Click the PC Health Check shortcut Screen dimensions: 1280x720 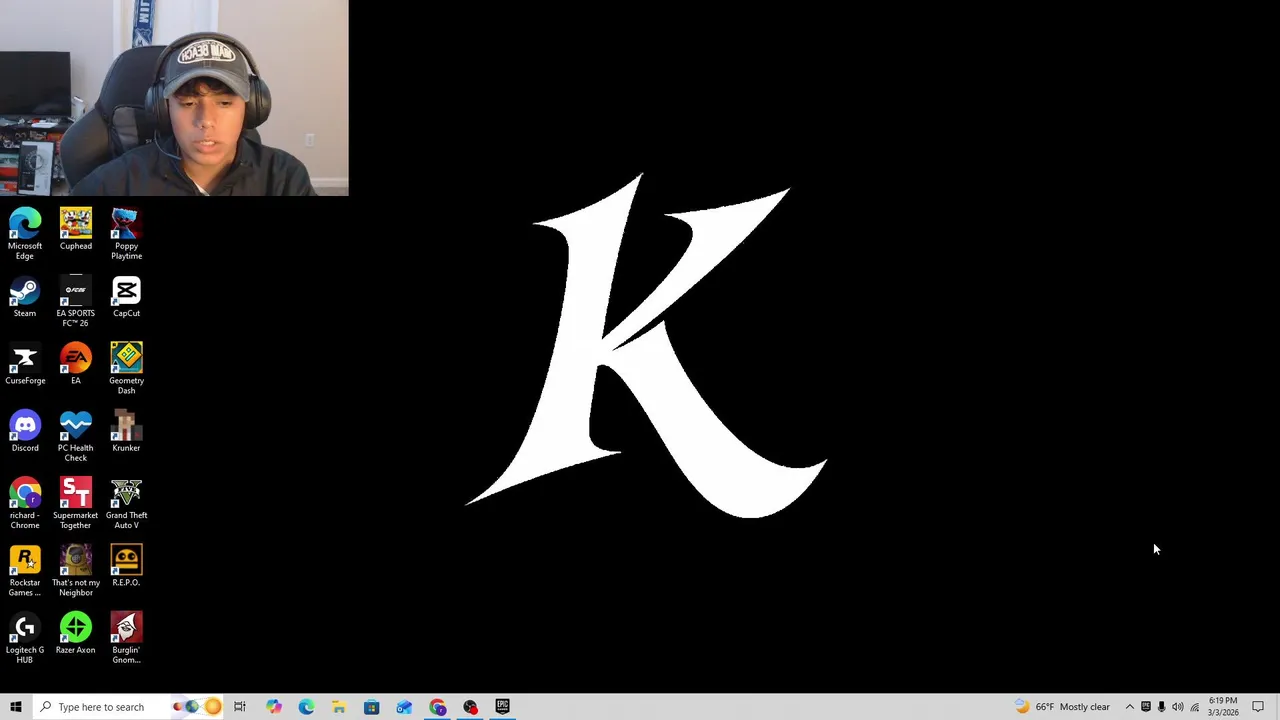click(x=76, y=436)
